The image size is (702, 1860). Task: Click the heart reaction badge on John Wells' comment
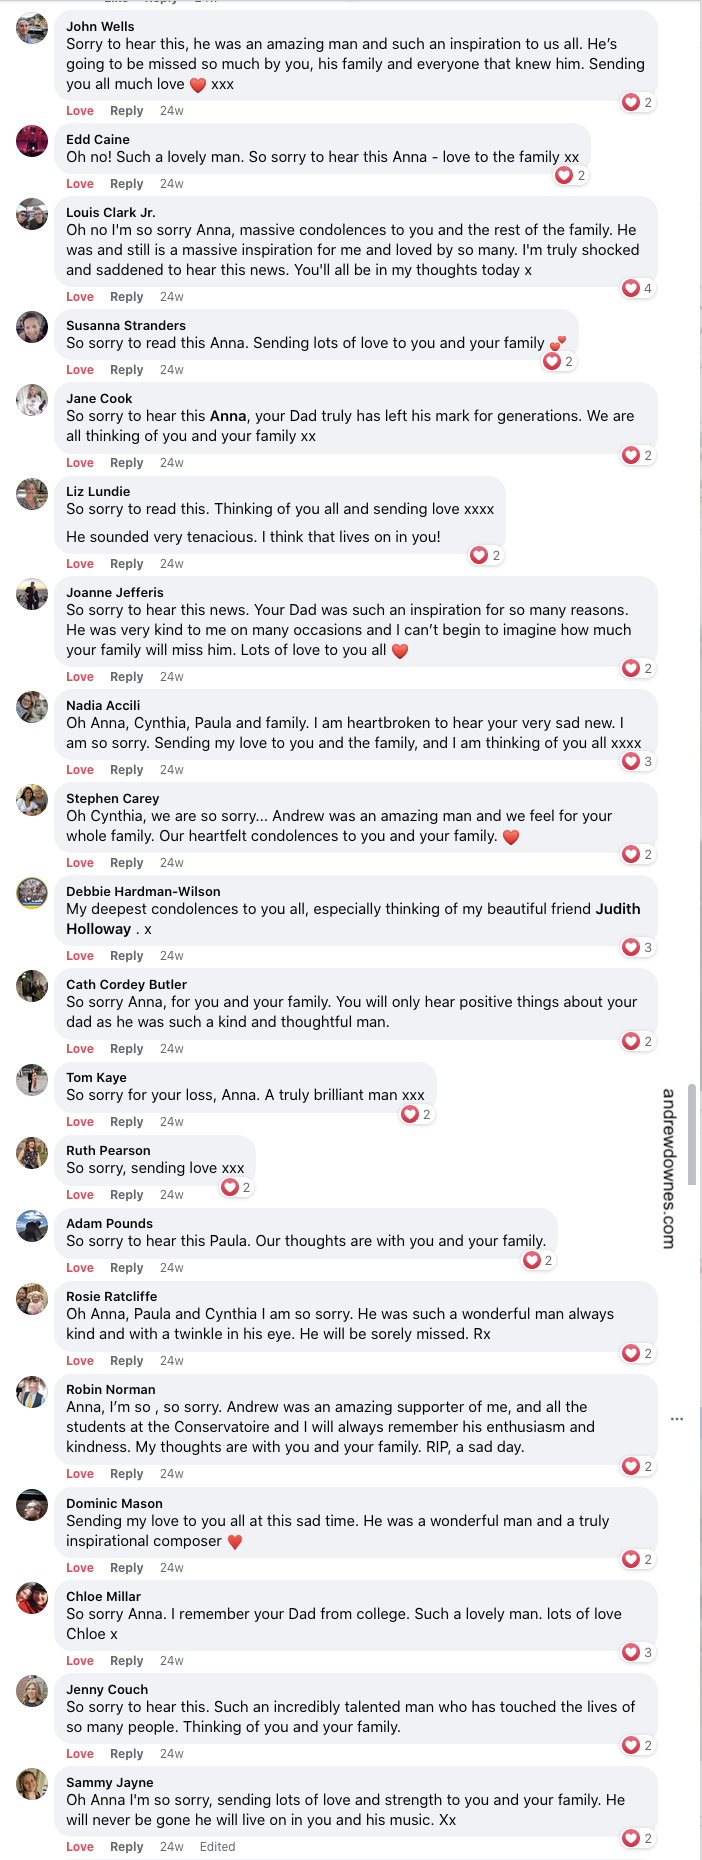click(636, 102)
